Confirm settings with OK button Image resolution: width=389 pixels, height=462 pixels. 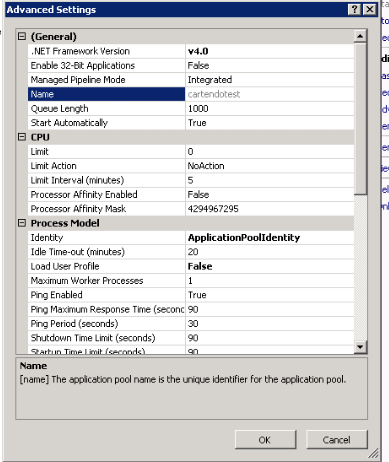point(265,440)
